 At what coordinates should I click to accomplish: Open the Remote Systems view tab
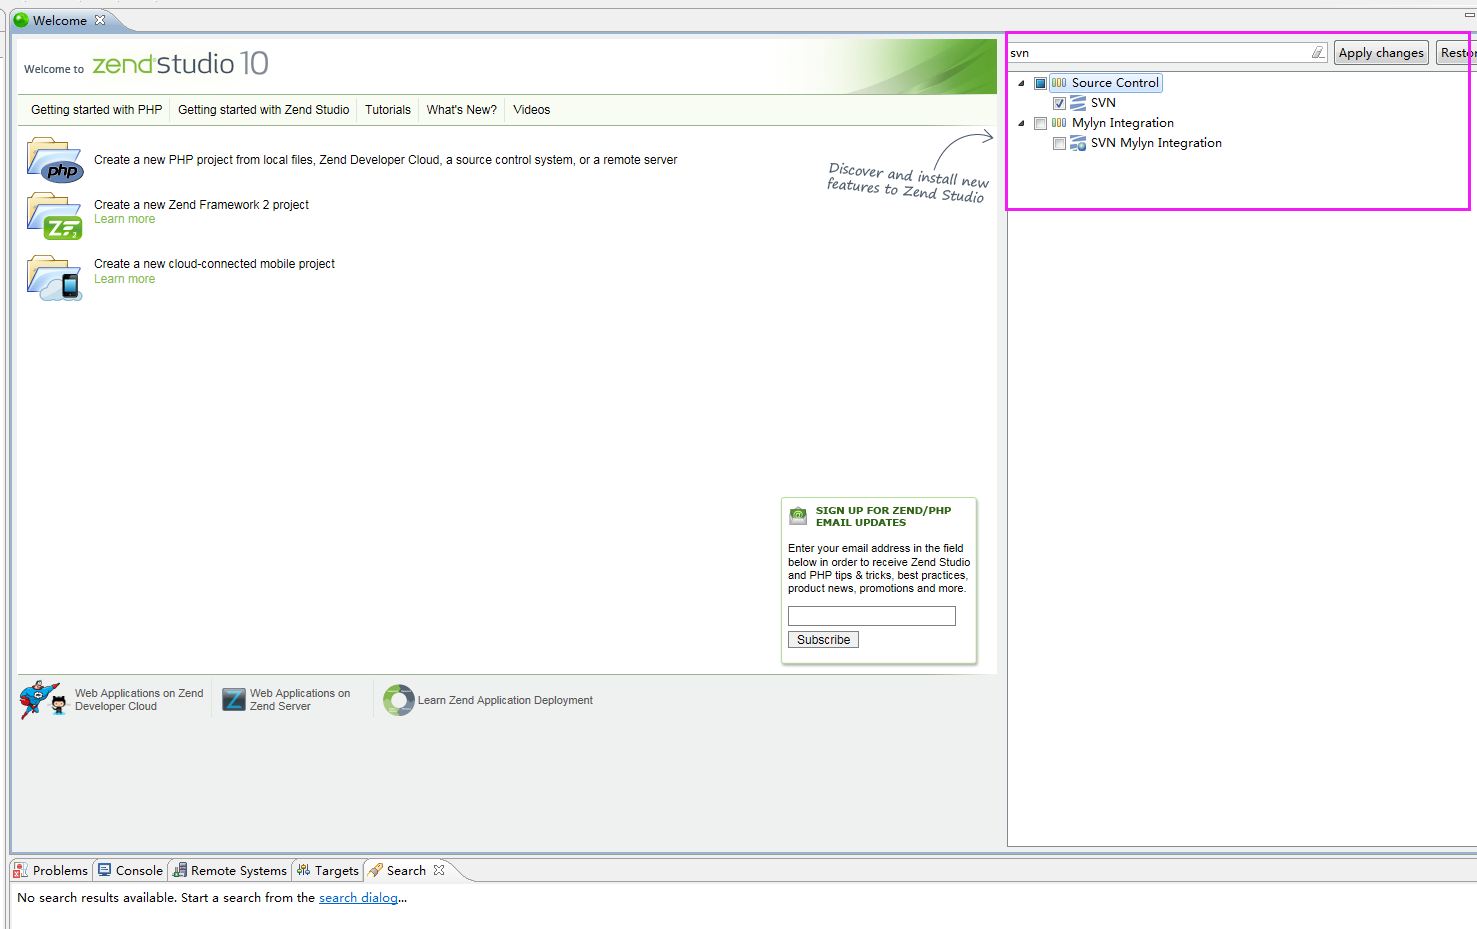tap(230, 870)
